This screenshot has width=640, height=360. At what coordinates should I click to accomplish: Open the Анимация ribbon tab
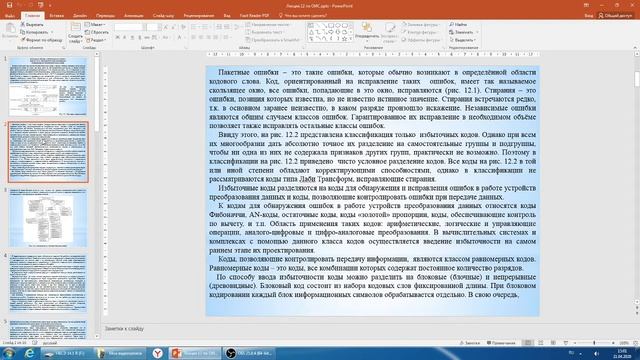133,16
